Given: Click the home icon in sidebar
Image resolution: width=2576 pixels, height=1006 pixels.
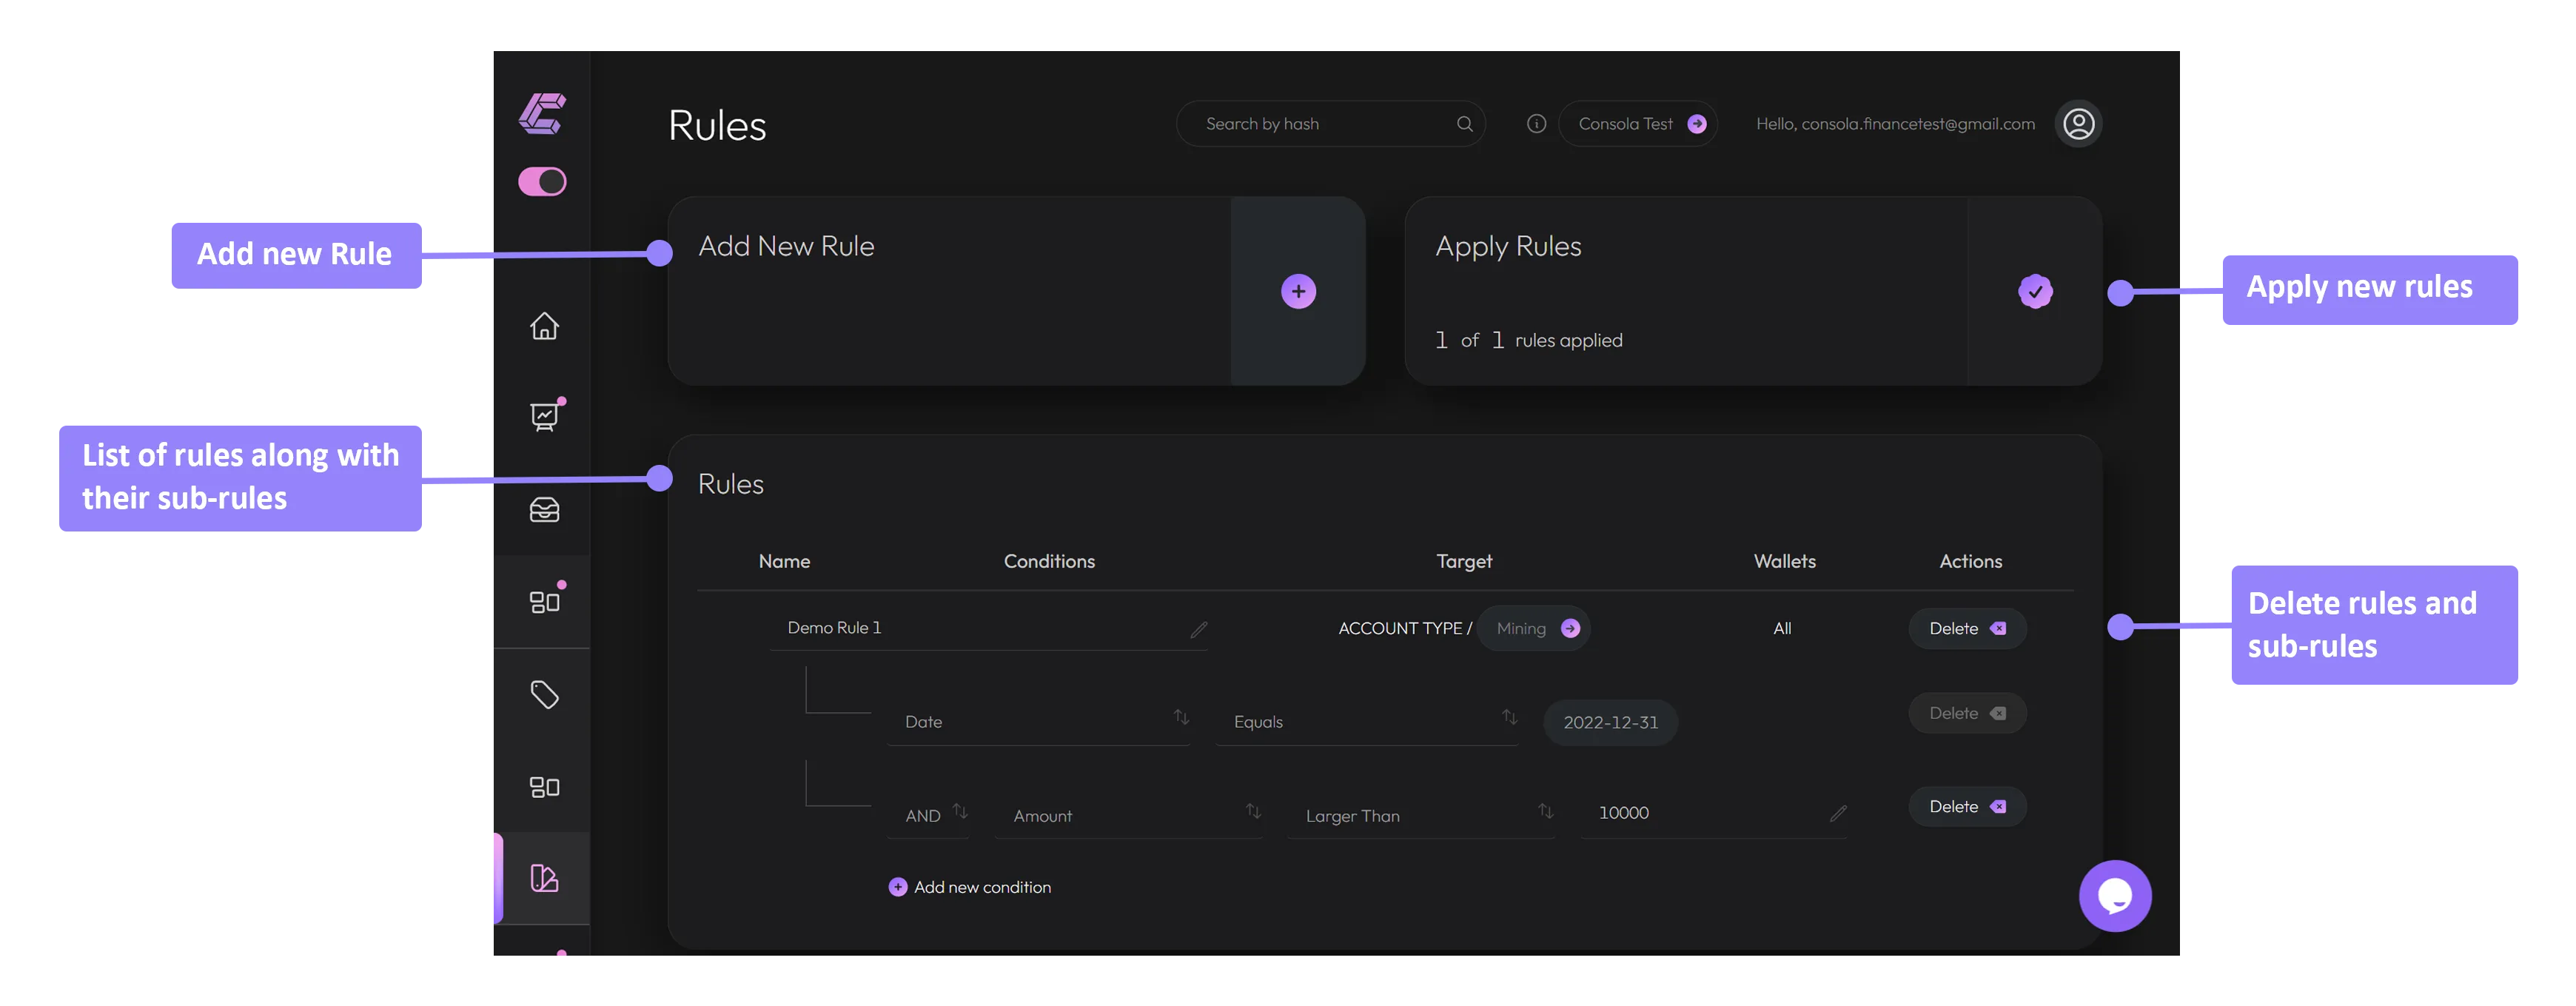Looking at the screenshot, I should 544,326.
